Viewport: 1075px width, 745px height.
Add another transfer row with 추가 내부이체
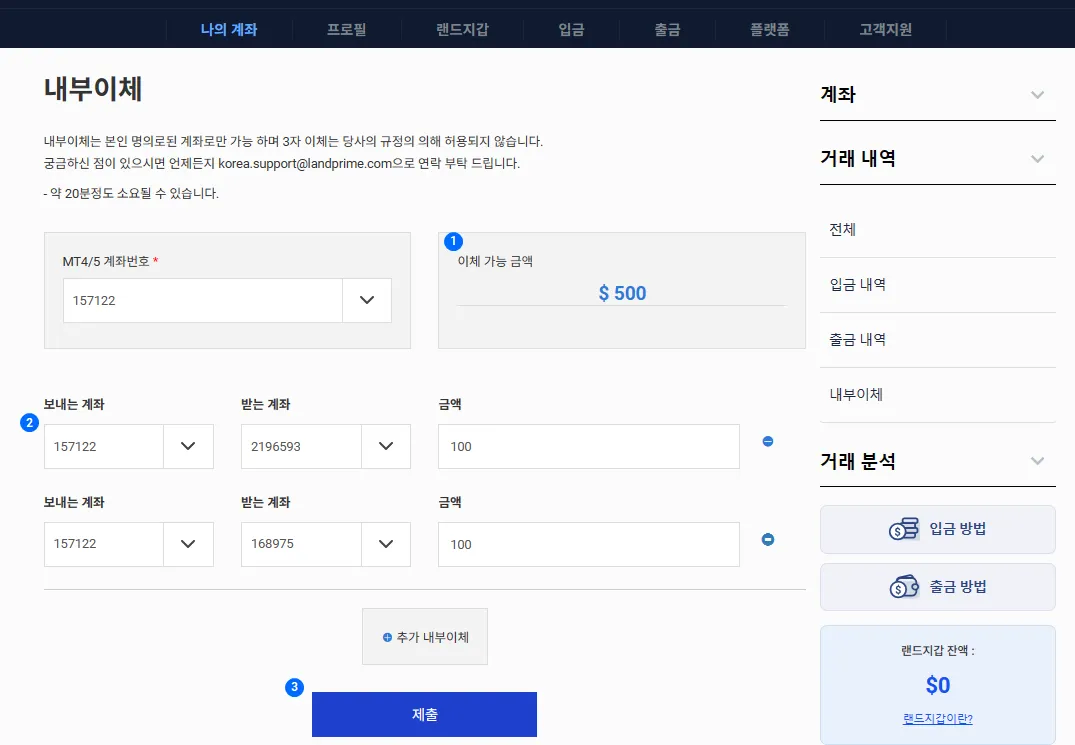(425, 637)
